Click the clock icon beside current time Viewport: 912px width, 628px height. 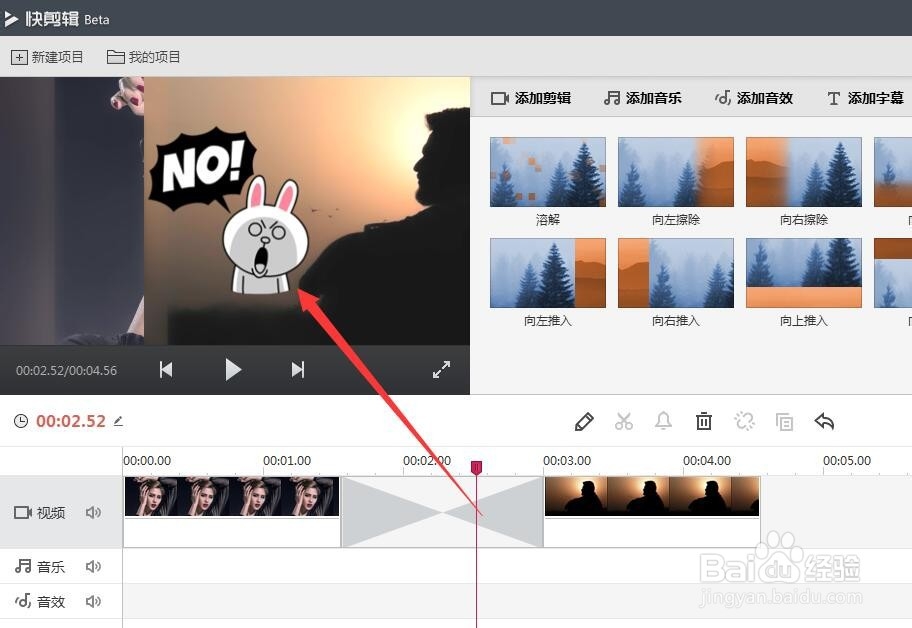(21, 421)
